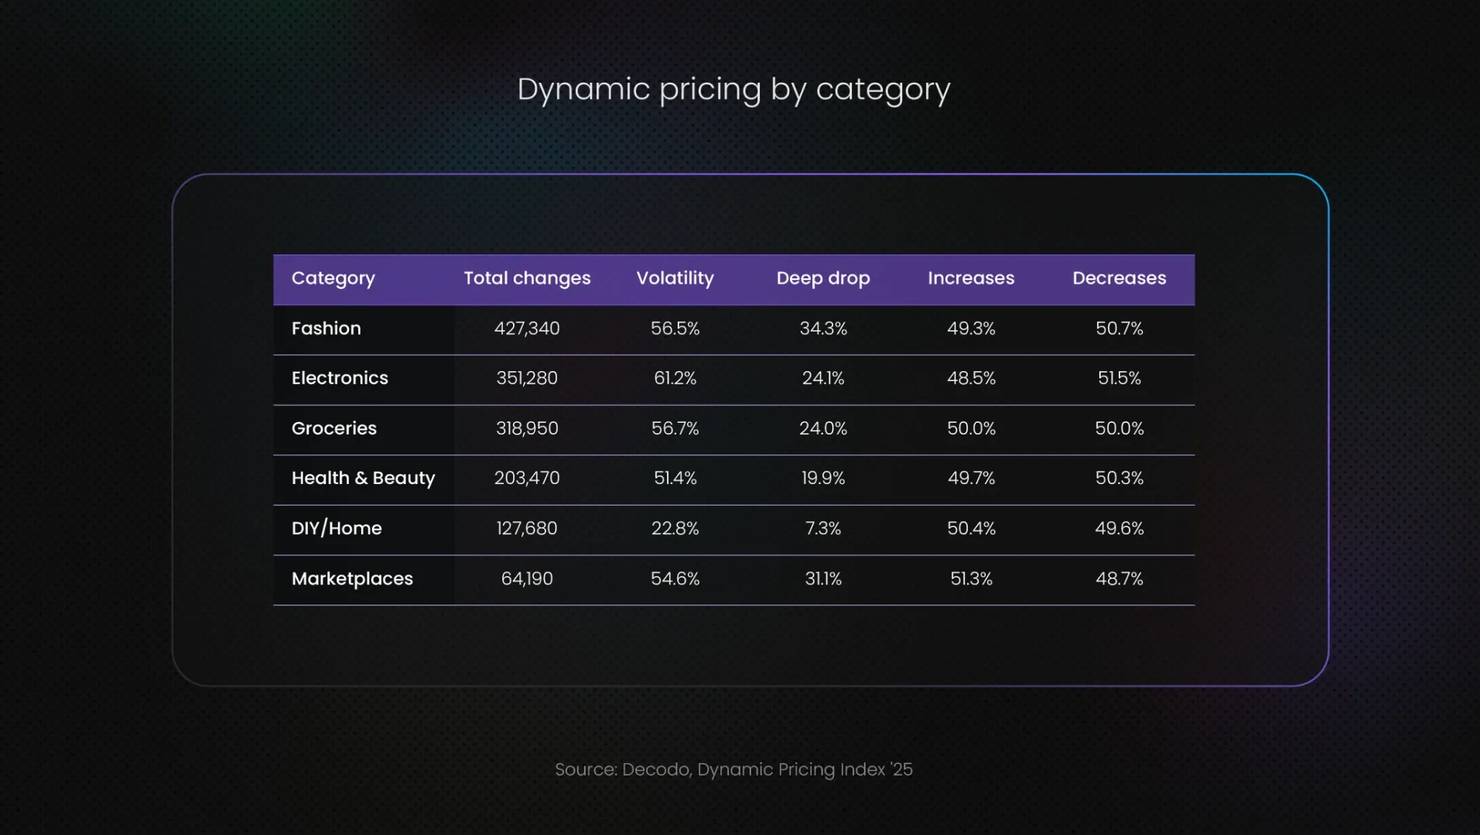The width and height of the screenshot is (1480, 835).
Task: Click Health & Beauty decreases value 50.3%
Action: pos(1119,478)
